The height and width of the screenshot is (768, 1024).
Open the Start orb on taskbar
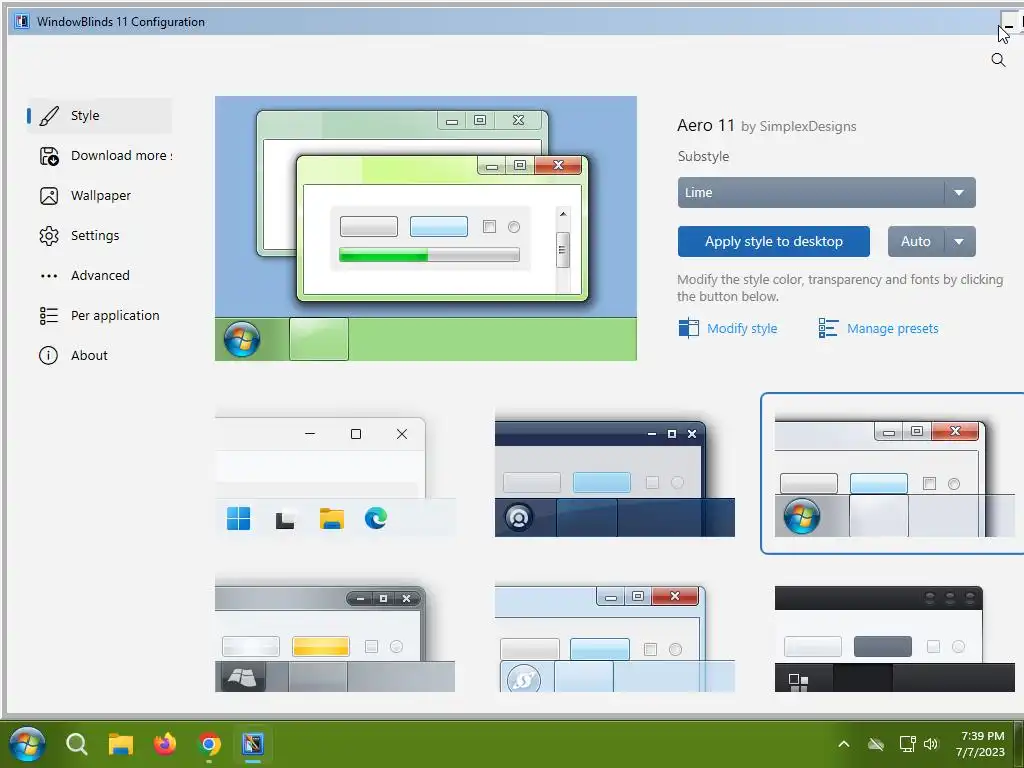pos(27,744)
